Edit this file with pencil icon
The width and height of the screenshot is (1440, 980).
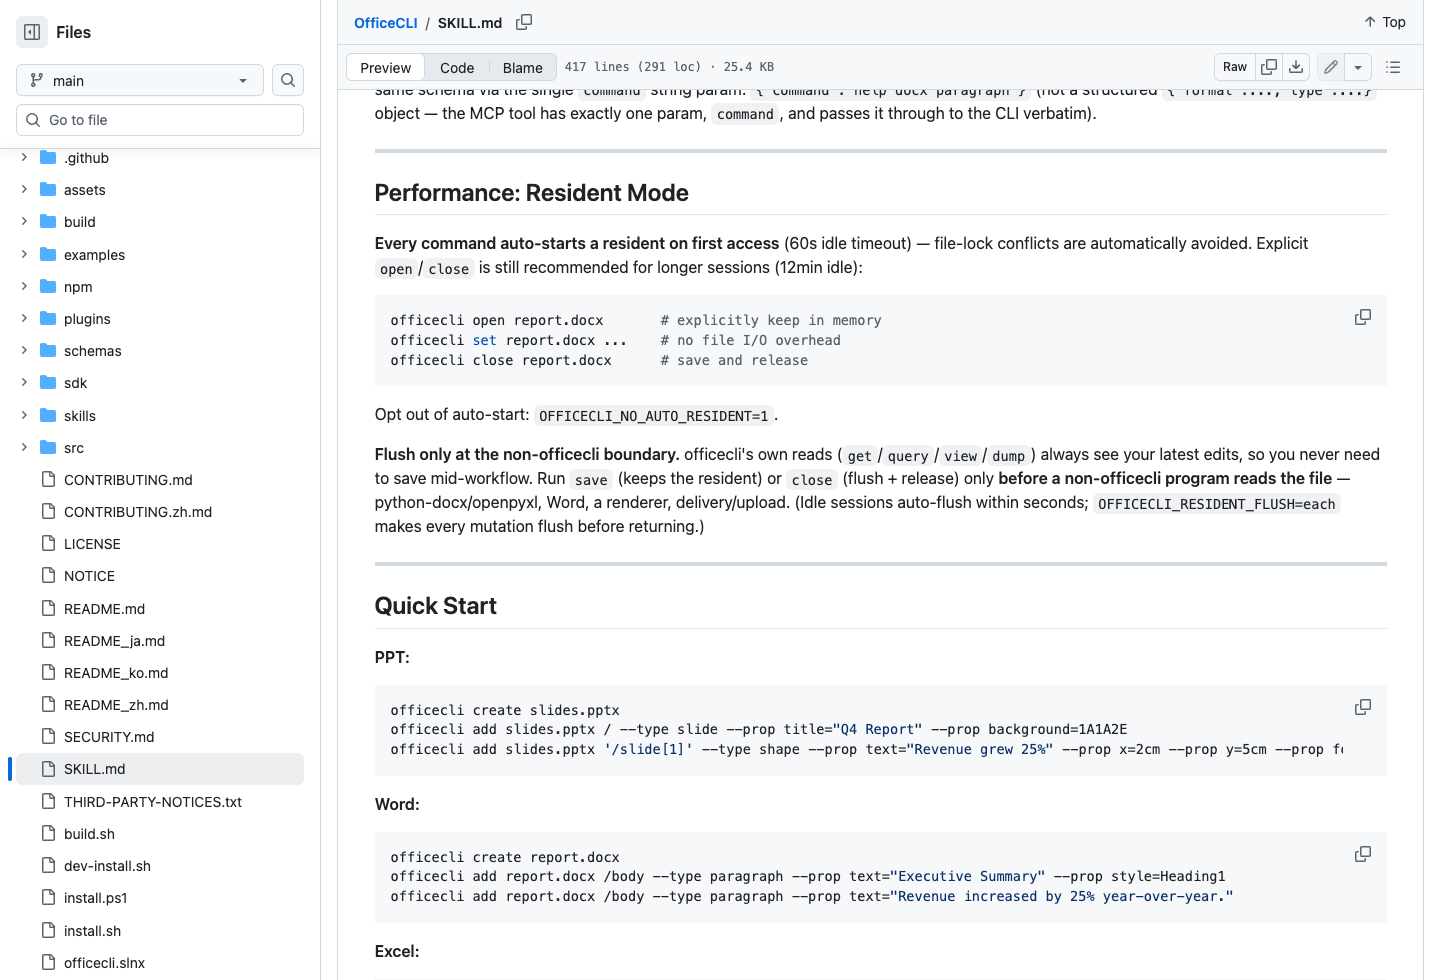[1331, 67]
